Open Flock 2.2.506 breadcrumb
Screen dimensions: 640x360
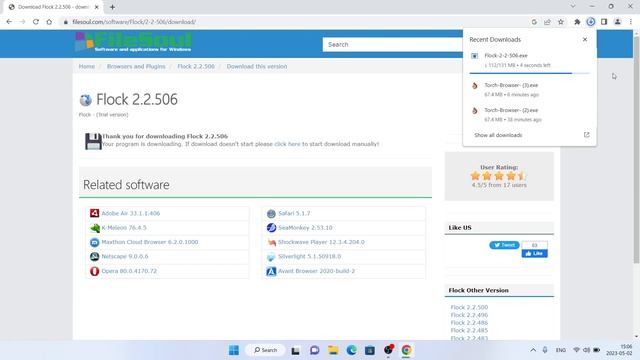tap(196, 66)
